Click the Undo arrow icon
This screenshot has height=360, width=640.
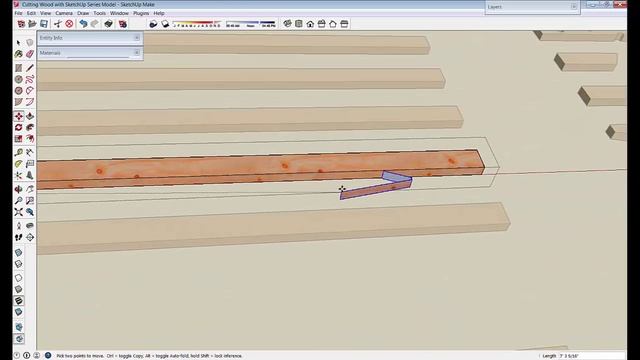(83, 24)
